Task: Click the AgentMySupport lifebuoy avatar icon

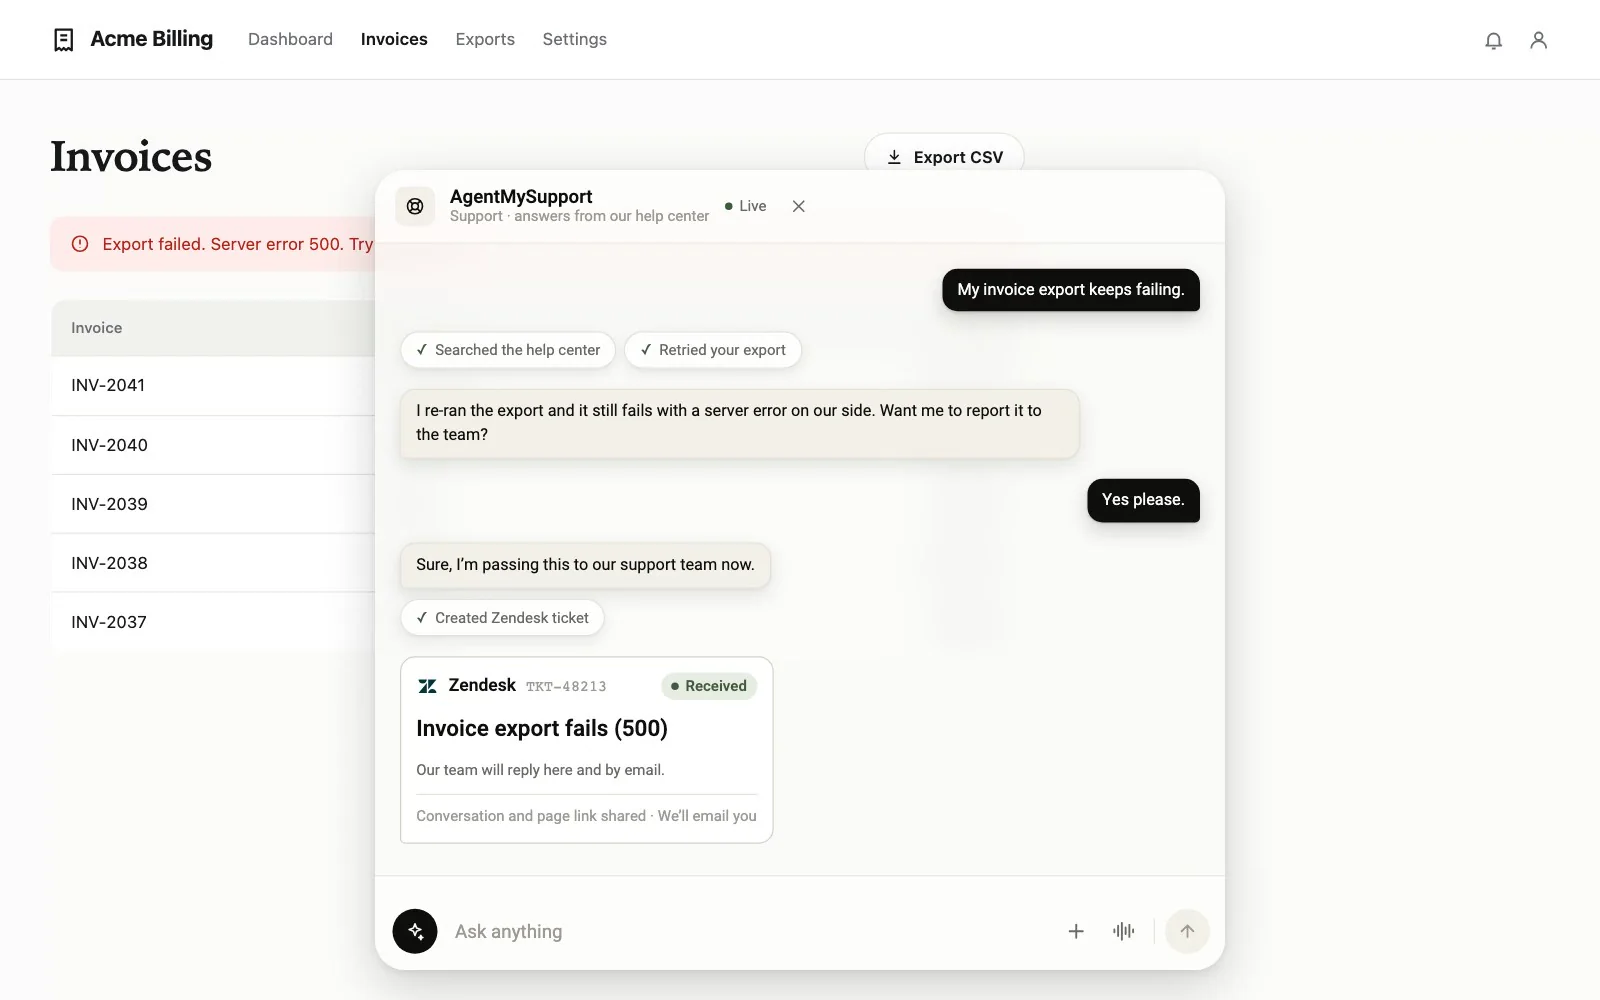Action: click(x=415, y=206)
